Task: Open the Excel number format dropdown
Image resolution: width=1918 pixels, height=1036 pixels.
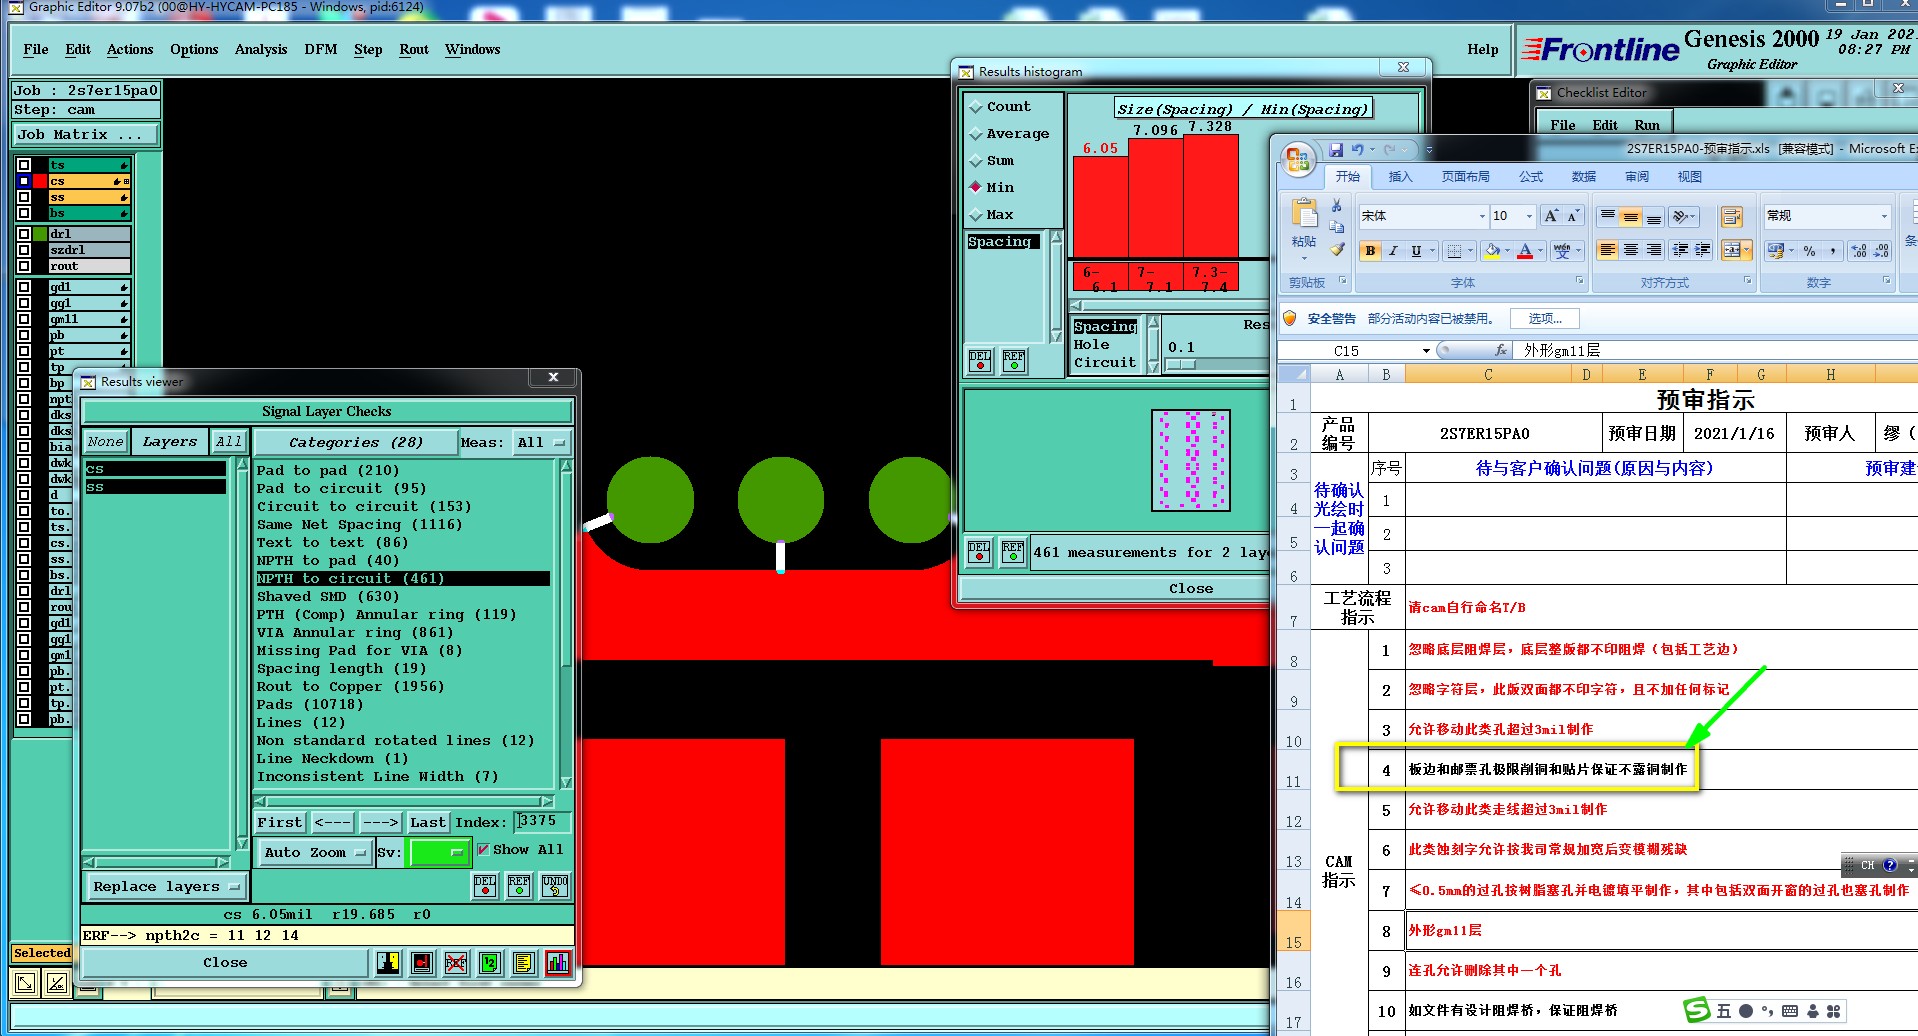Action: (1884, 216)
